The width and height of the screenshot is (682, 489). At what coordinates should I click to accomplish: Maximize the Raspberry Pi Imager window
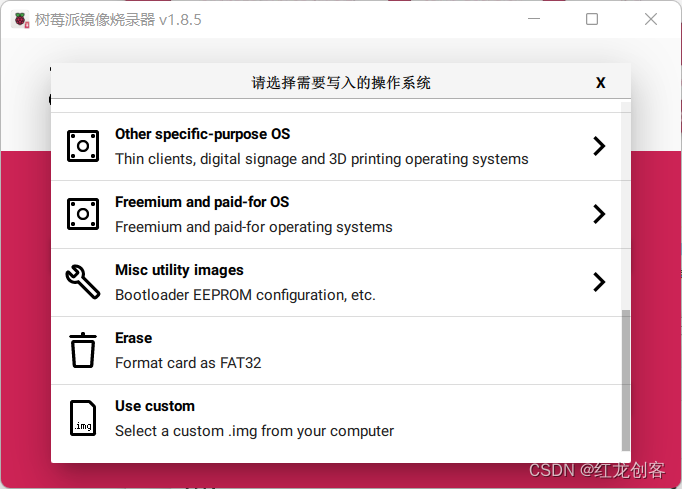pos(592,19)
